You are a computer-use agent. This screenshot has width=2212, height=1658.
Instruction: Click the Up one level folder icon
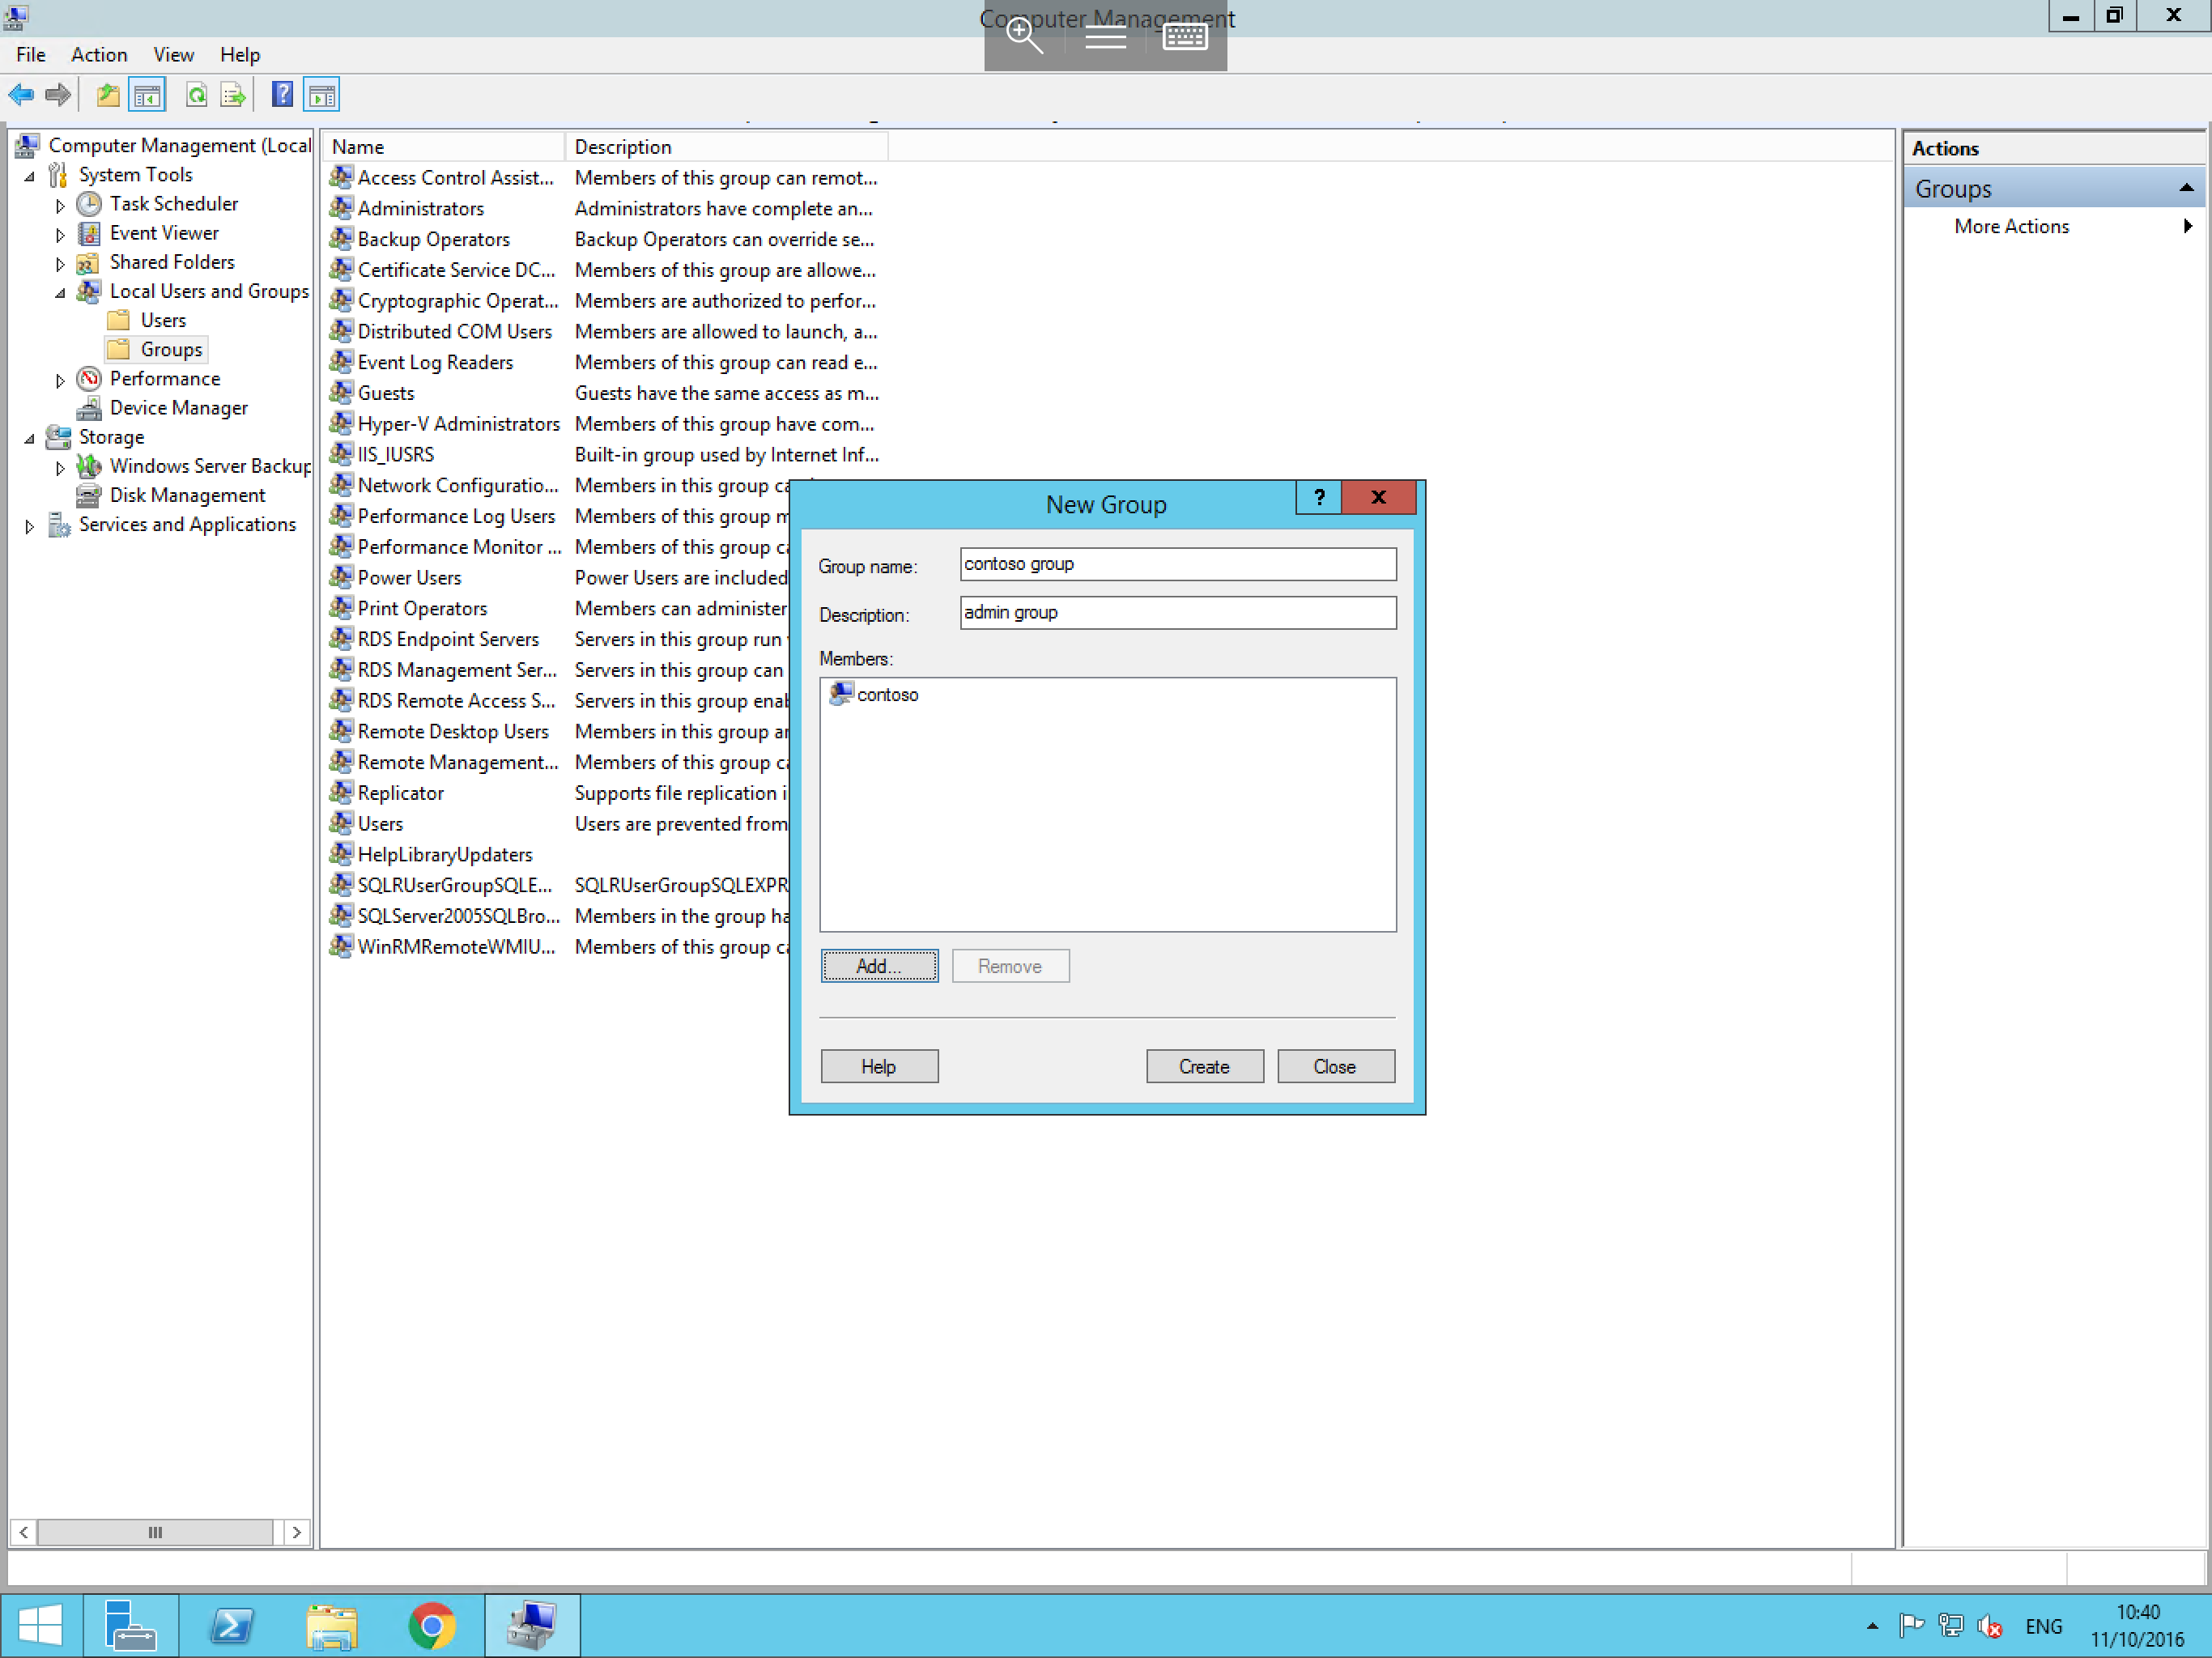[108, 95]
